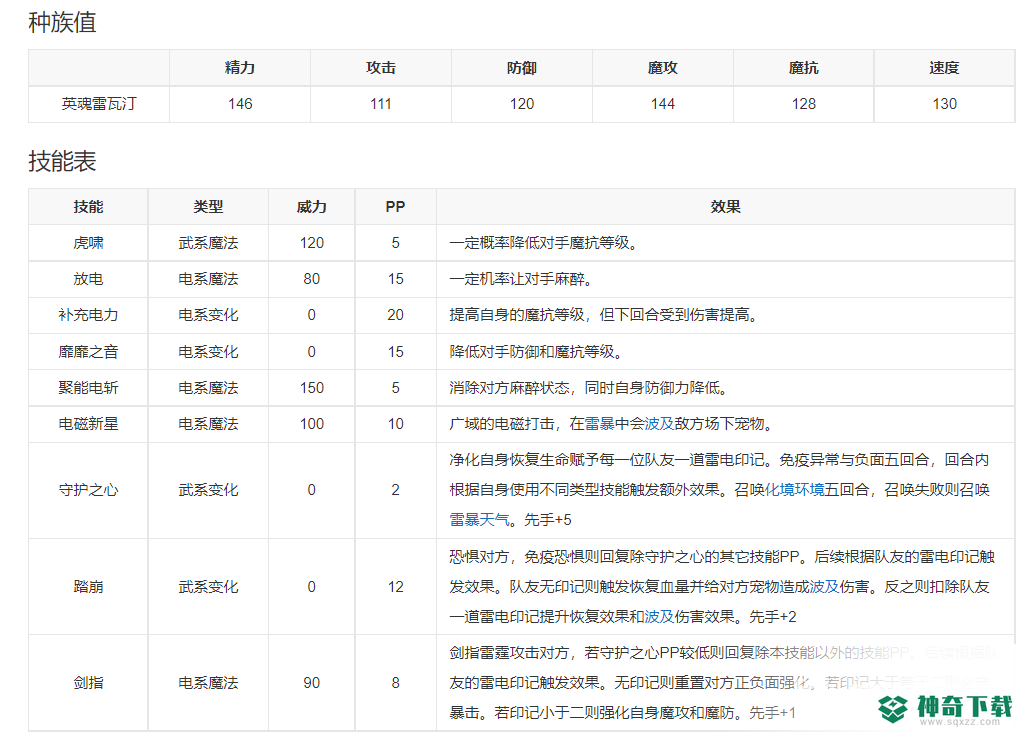Click 武系变化 type in 守护之心 row
This screenshot has height=746, width=1032.
[x=208, y=490]
